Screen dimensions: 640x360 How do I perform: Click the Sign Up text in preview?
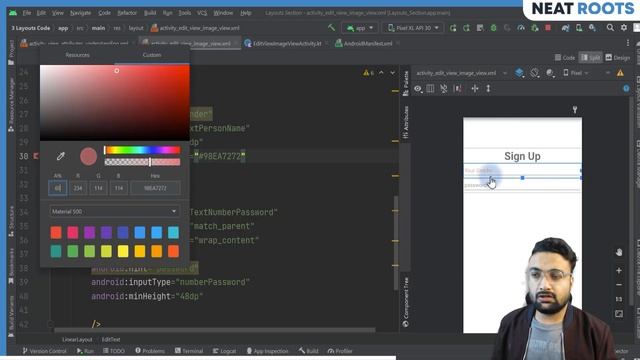pyautogui.click(x=522, y=156)
